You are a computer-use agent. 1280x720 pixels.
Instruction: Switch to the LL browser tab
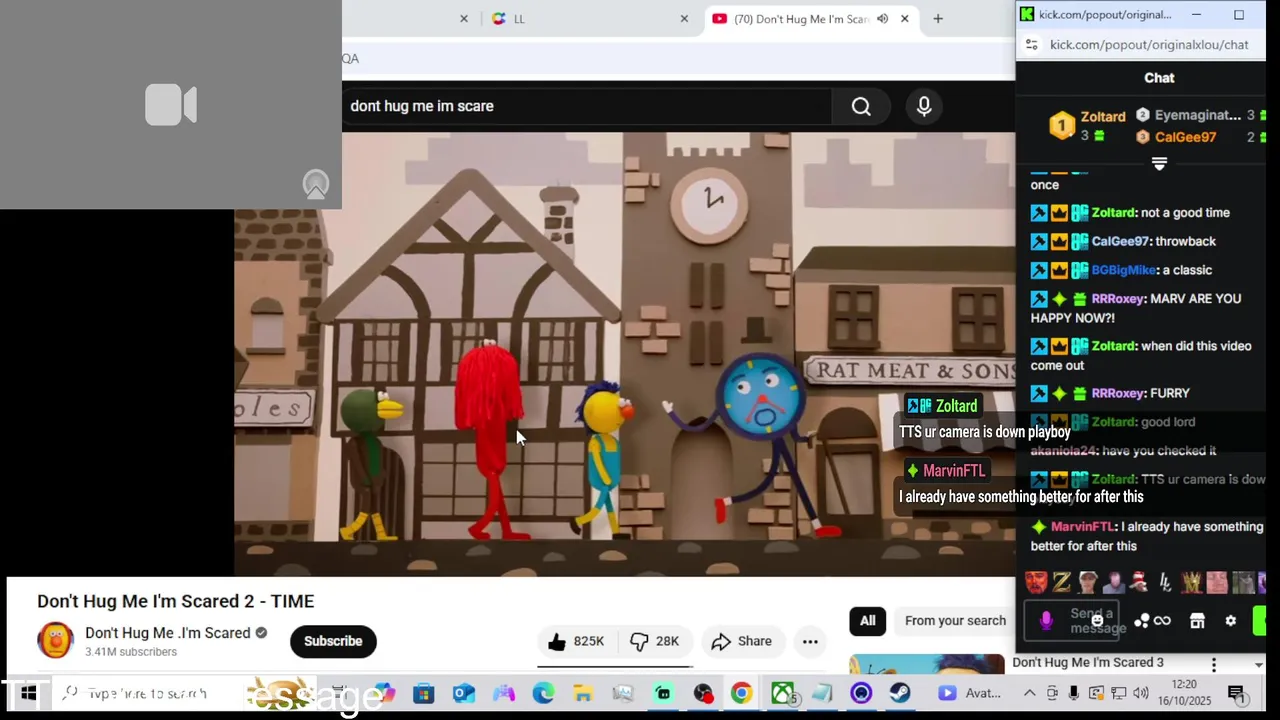tap(590, 19)
